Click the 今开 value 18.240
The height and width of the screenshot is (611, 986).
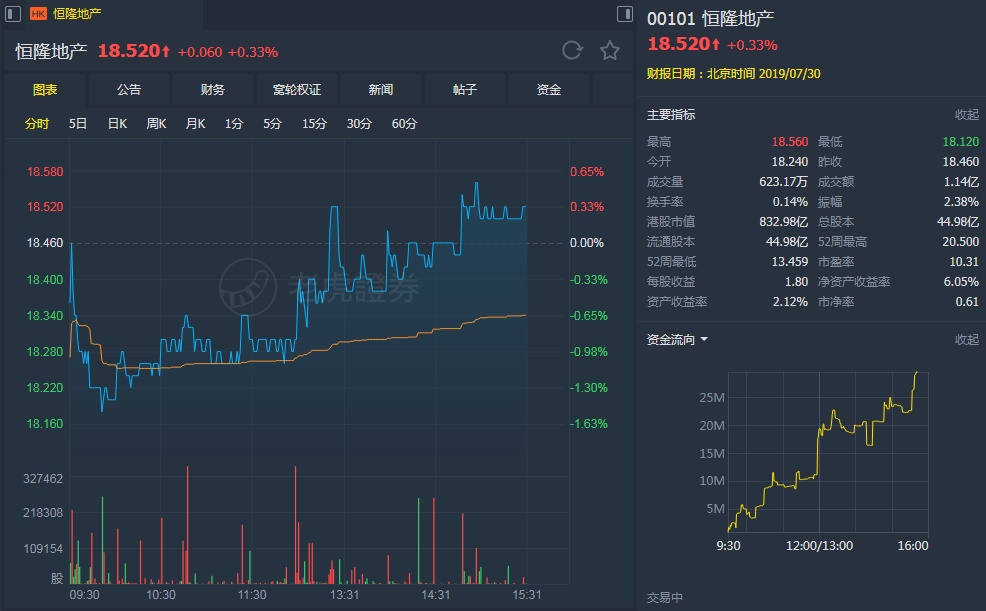click(790, 162)
